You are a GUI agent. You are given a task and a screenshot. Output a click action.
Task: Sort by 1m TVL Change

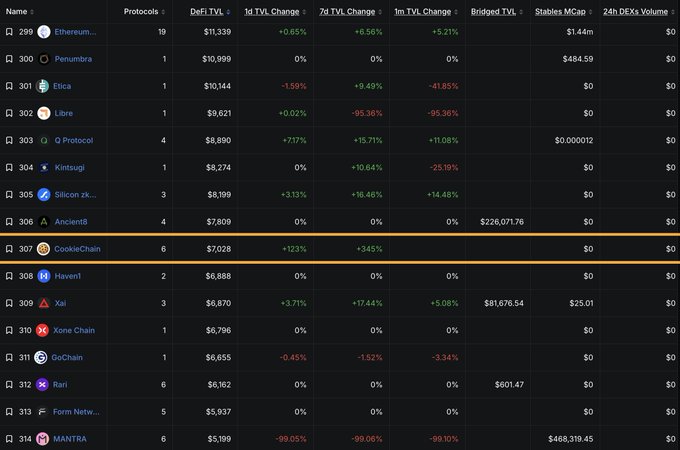tap(426, 11)
